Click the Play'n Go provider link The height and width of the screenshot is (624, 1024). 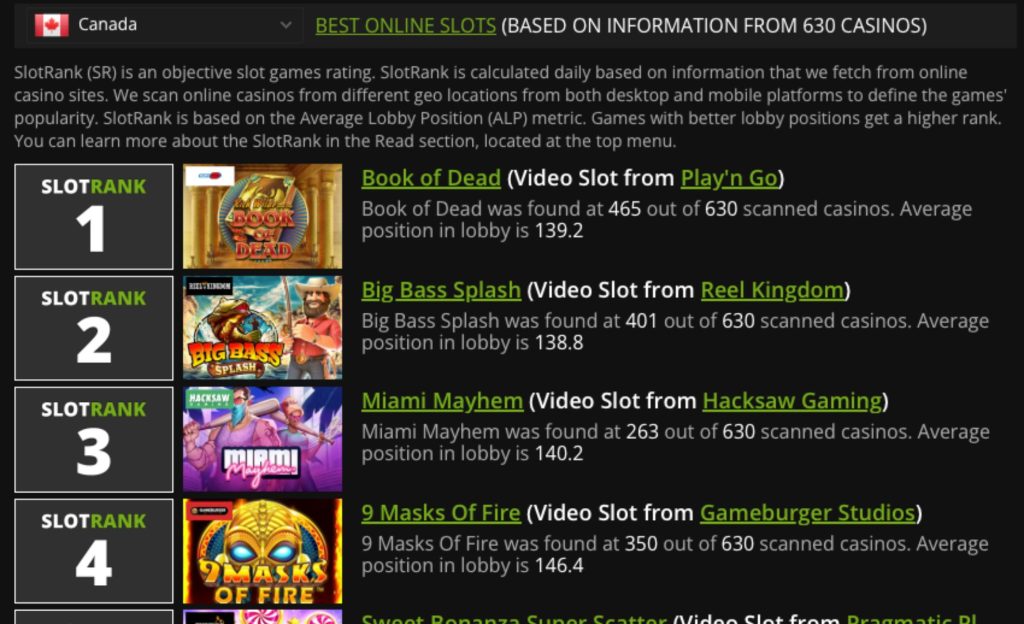[x=729, y=178]
